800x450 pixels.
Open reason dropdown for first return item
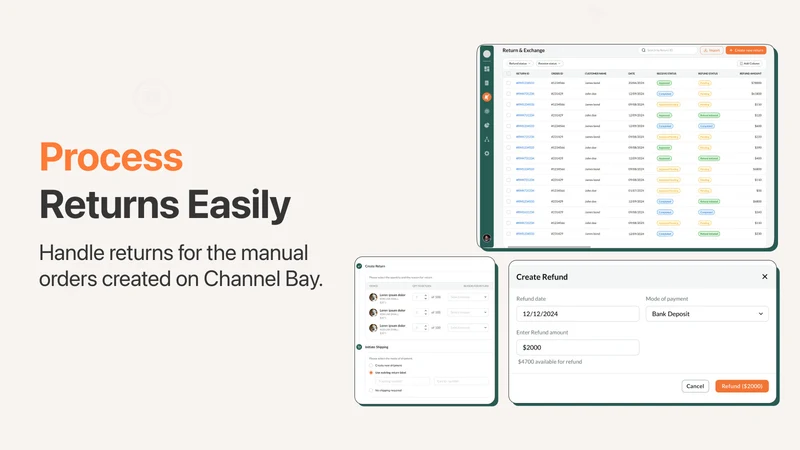pyautogui.click(x=468, y=297)
